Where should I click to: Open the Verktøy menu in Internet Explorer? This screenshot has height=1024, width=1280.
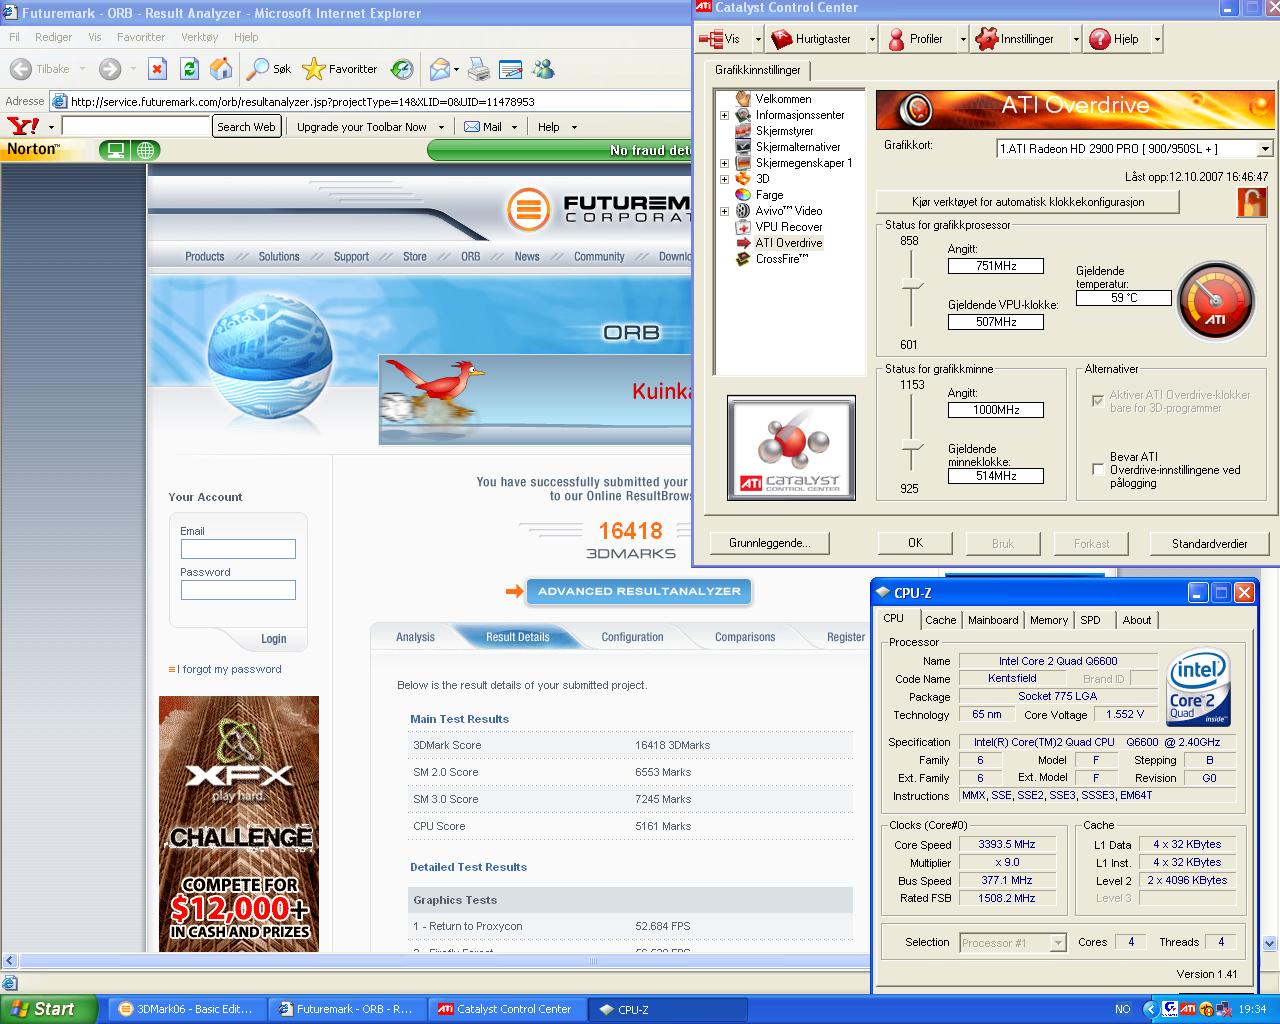200,37
